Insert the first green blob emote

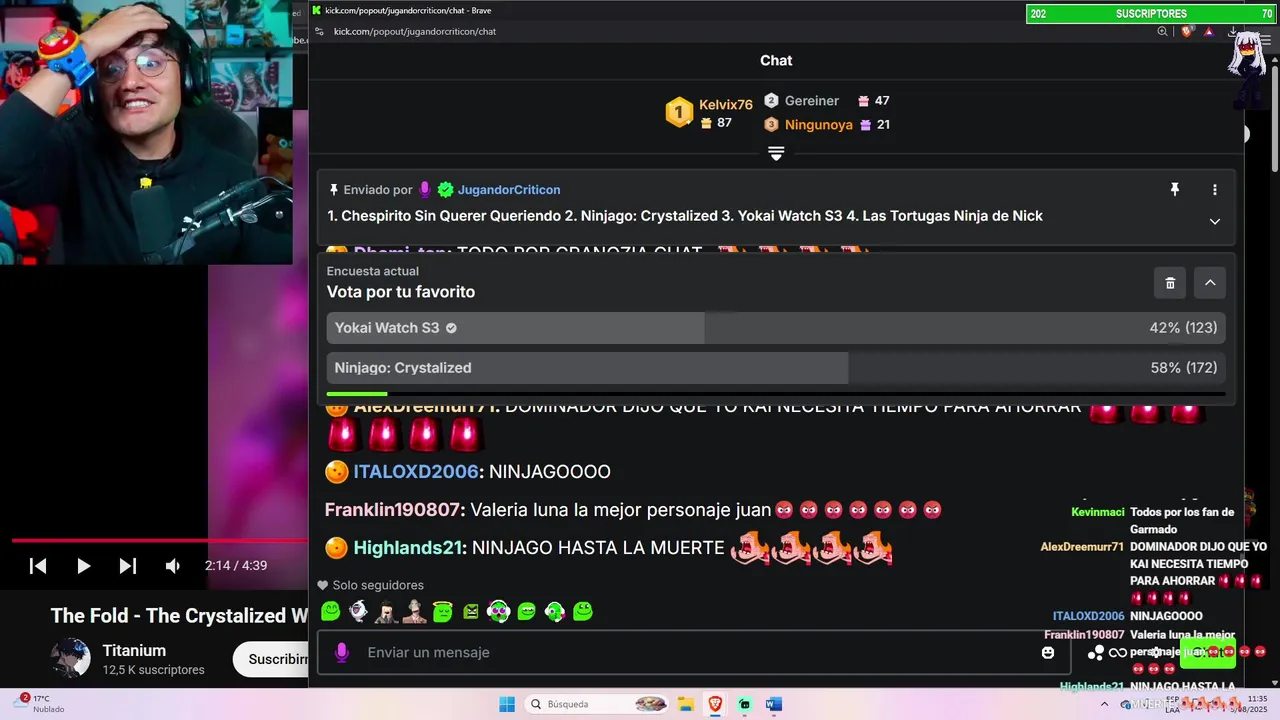coord(331,611)
